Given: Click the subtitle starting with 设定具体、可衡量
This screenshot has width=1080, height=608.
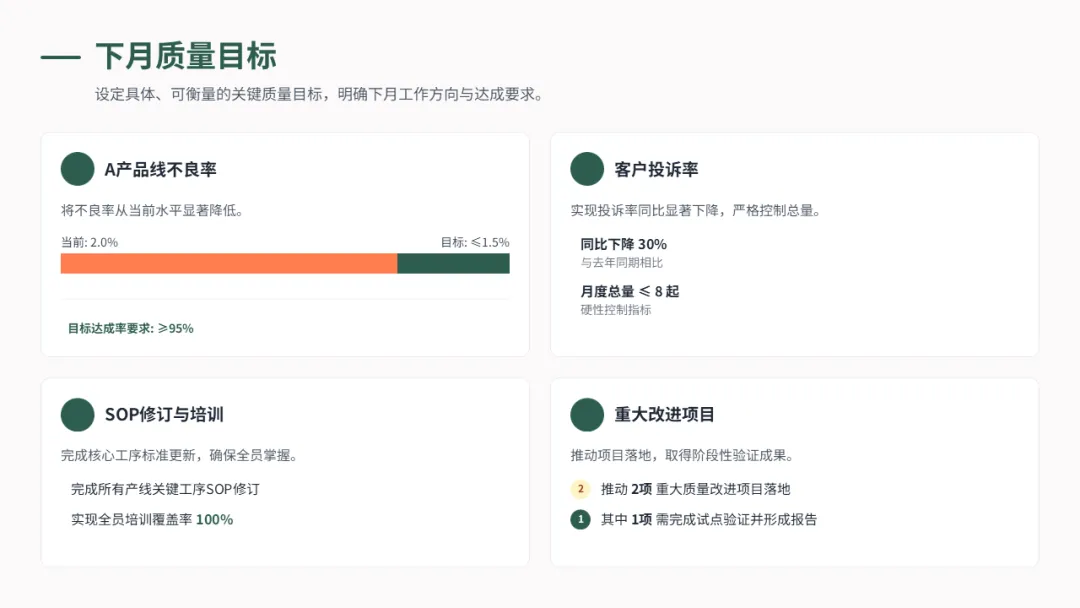Looking at the screenshot, I should (x=319, y=94).
